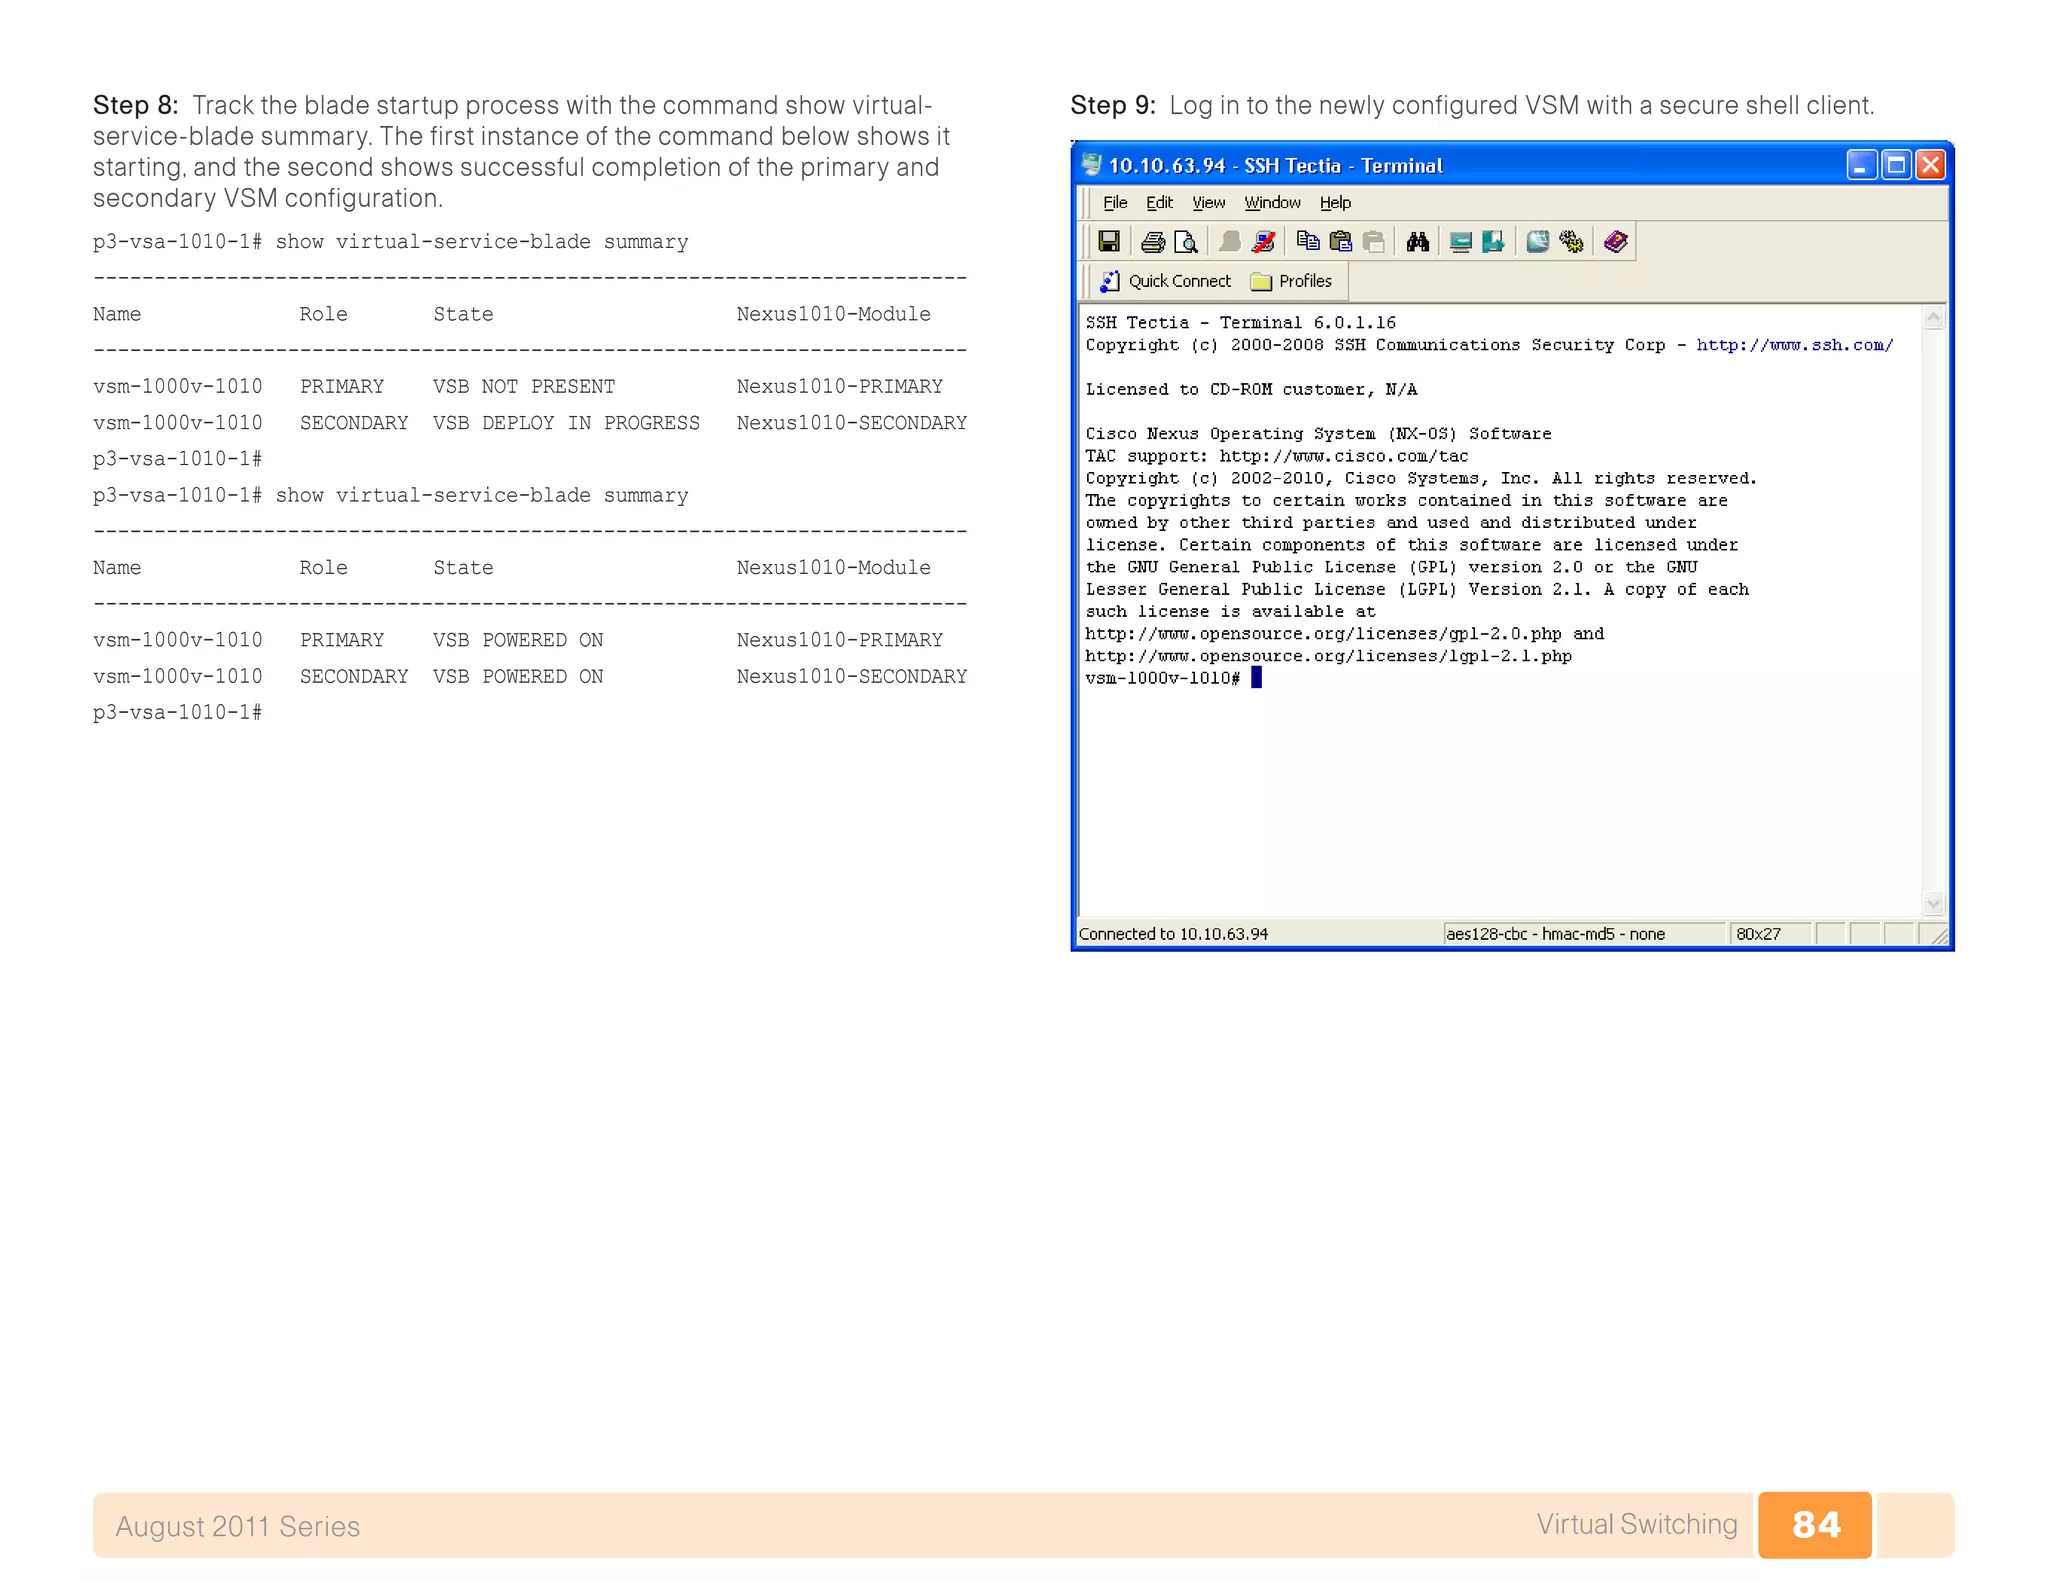
Task: Click the Copy documents toolbar icon
Action: coord(1307,242)
